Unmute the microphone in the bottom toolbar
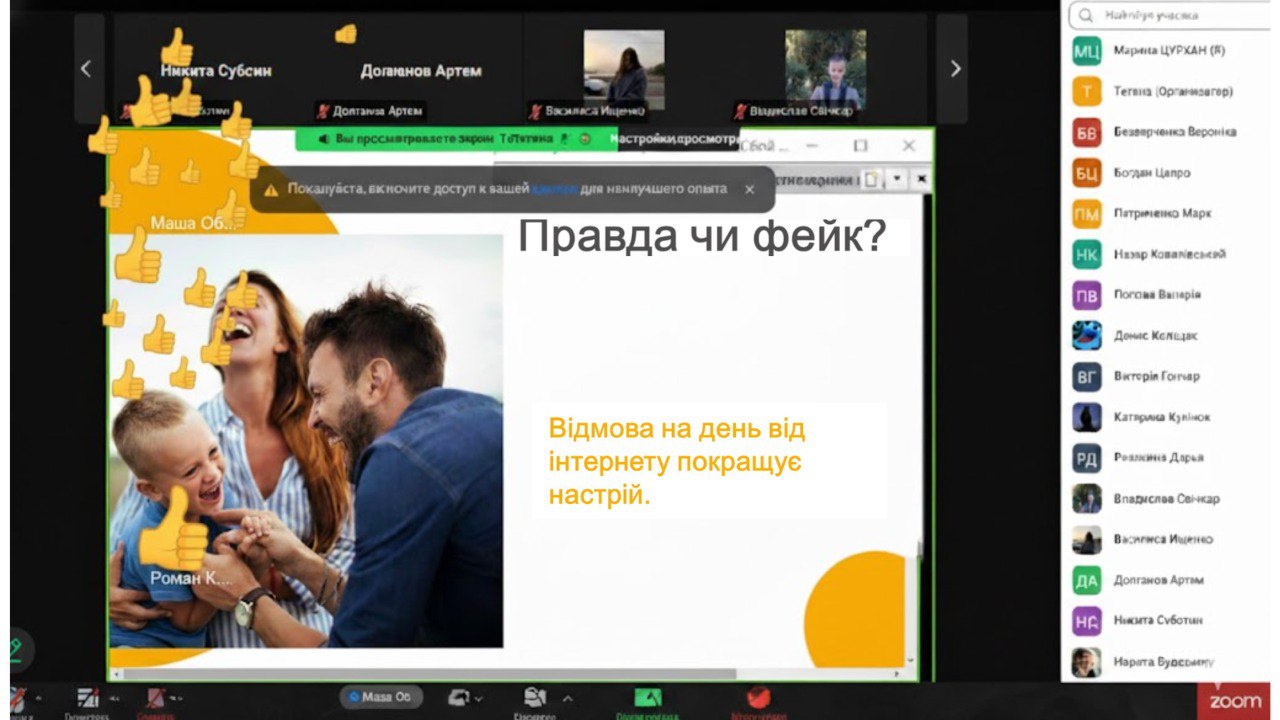 (17, 697)
